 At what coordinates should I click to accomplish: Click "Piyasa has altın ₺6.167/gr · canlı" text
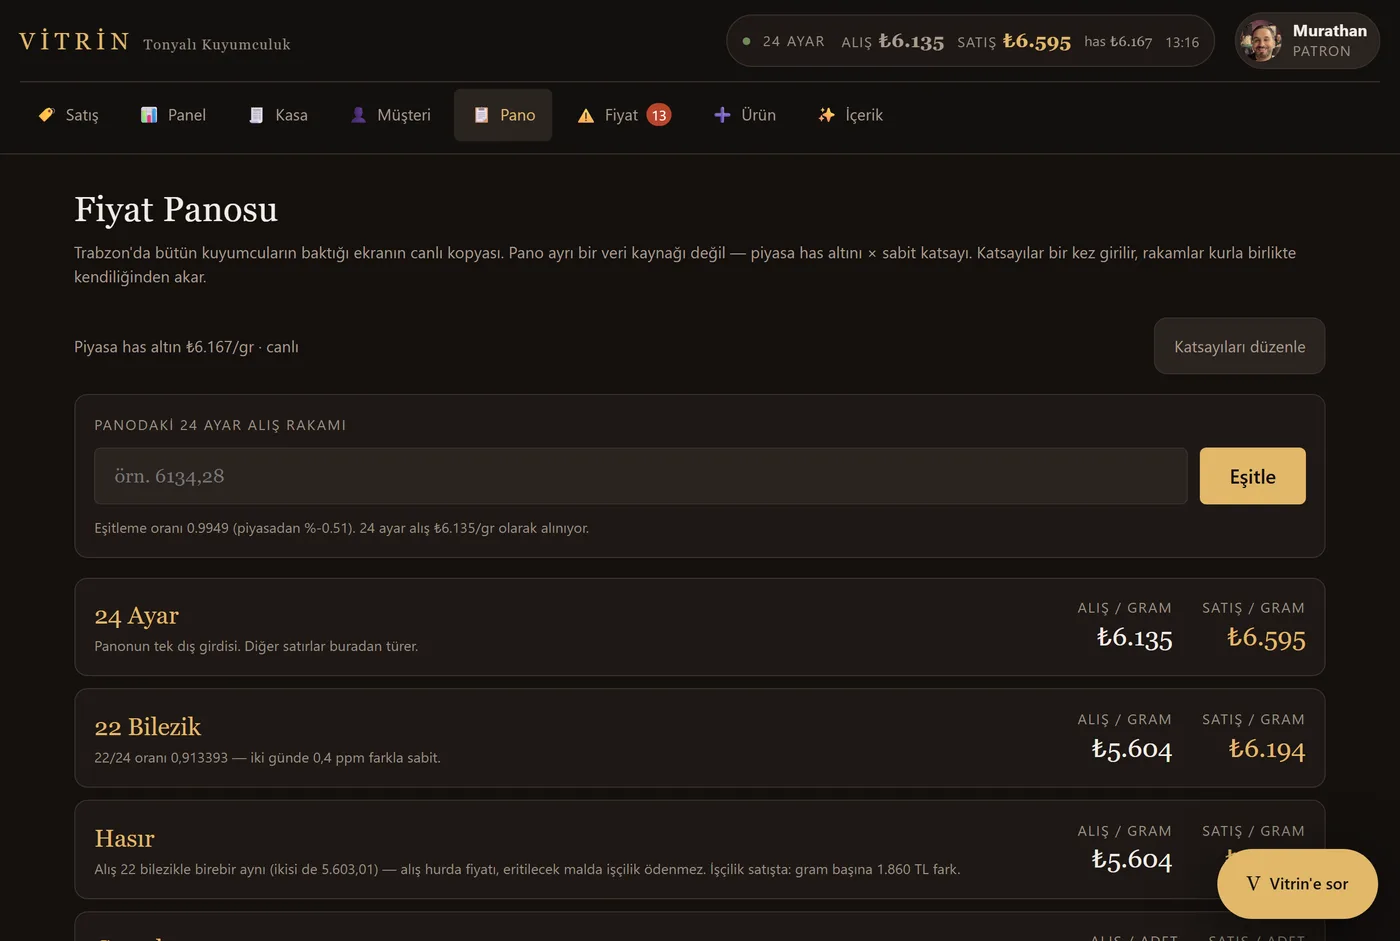tap(186, 347)
